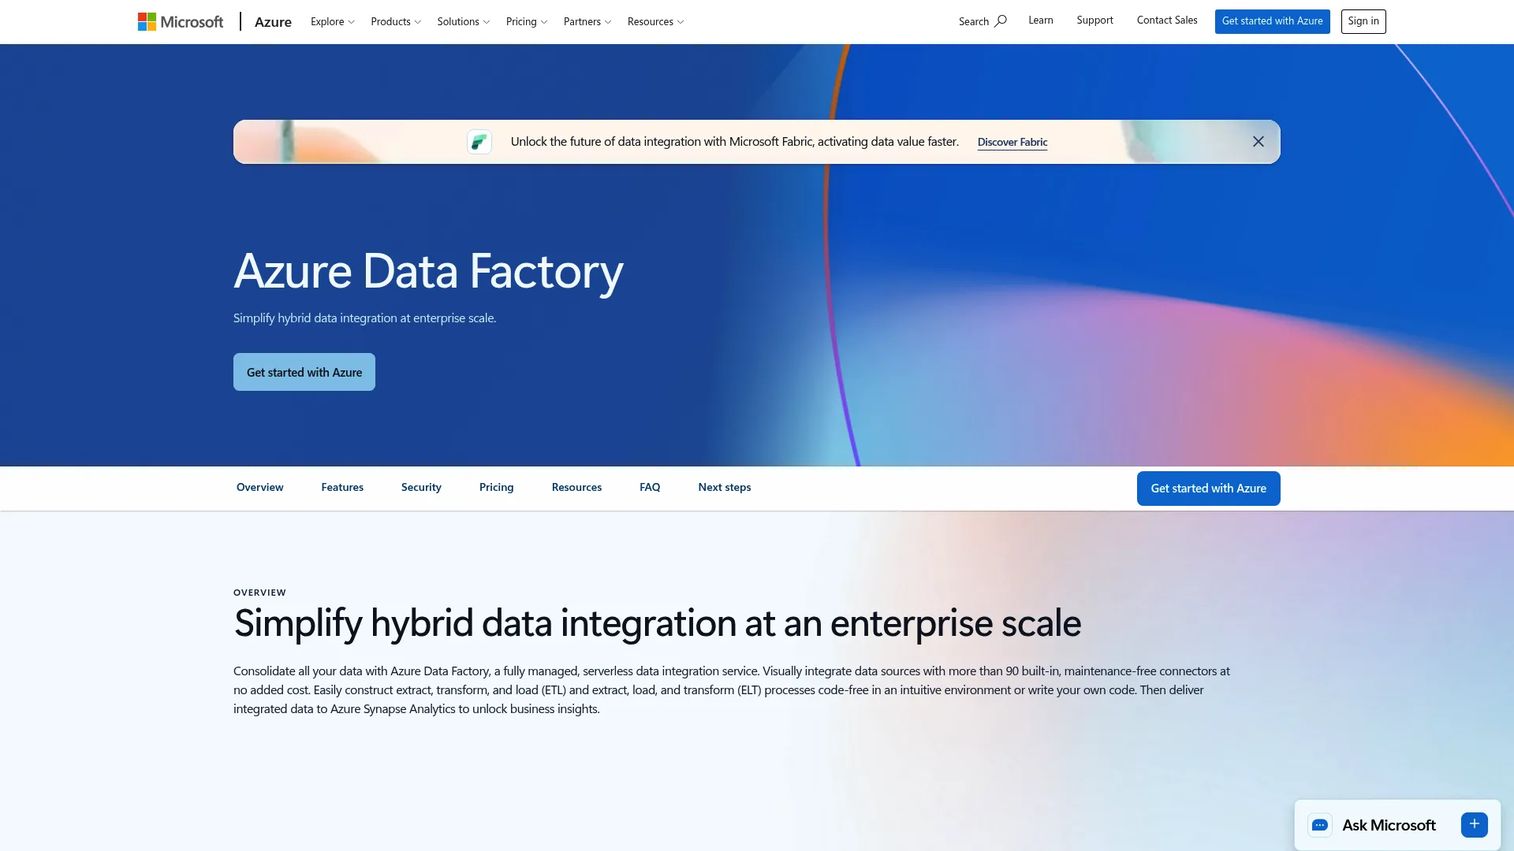Expand Ask Microsoft with the plus button
This screenshot has width=1514, height=851.
pyautogui.click(x=1474, y=825)
